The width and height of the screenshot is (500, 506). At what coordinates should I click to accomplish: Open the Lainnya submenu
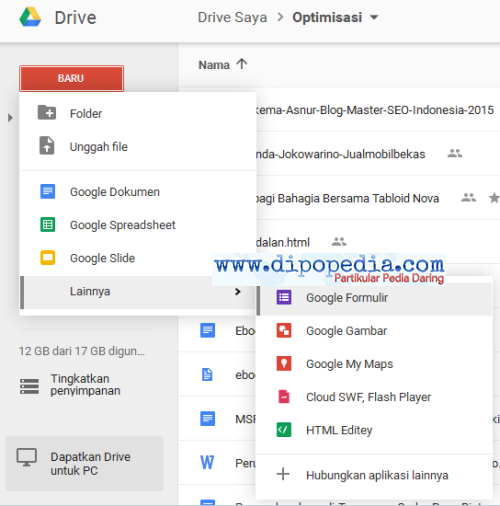pyautogui.click(x=138, y=292)
